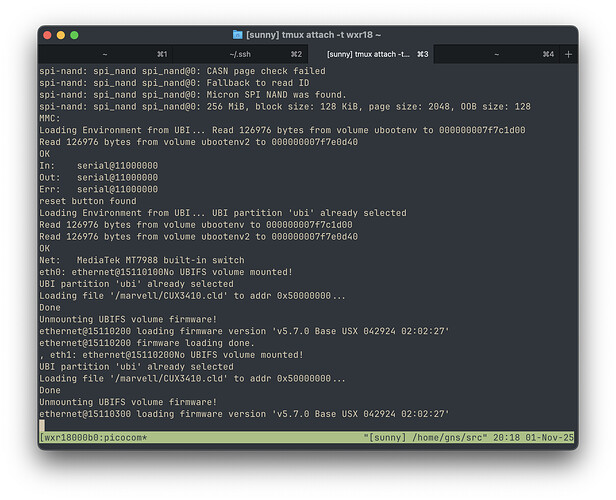The height and width of the screenshot is (500, 616).
Task: Click the 'reset button found' line
Action: 88,201
